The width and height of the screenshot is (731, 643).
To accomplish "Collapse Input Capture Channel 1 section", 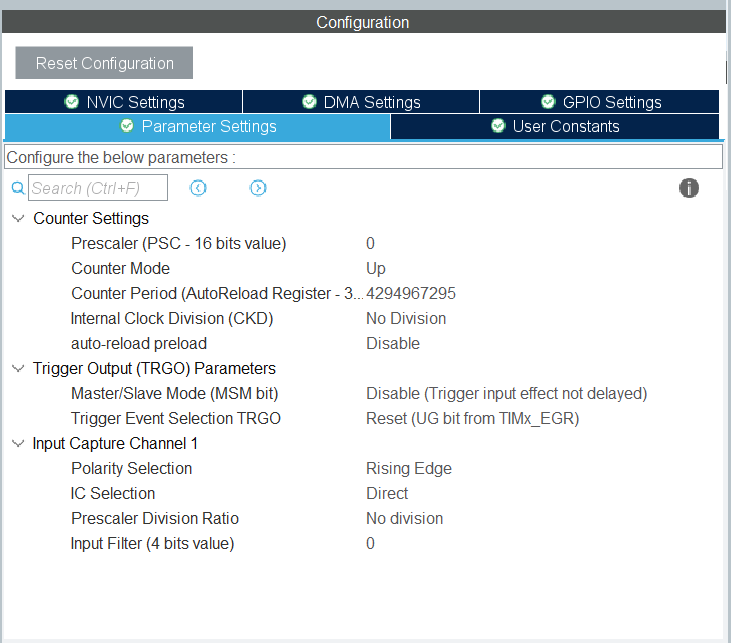I will [x=18, y=443].
